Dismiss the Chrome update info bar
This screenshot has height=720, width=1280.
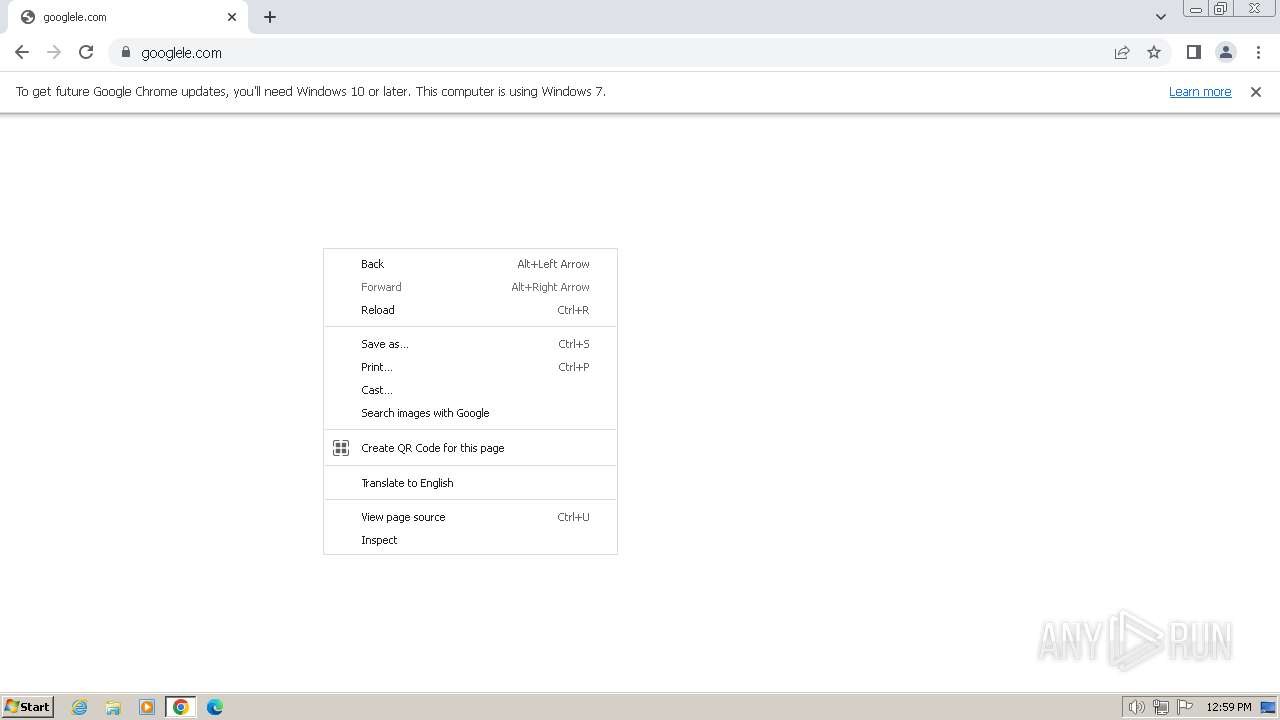[1255, 91]
